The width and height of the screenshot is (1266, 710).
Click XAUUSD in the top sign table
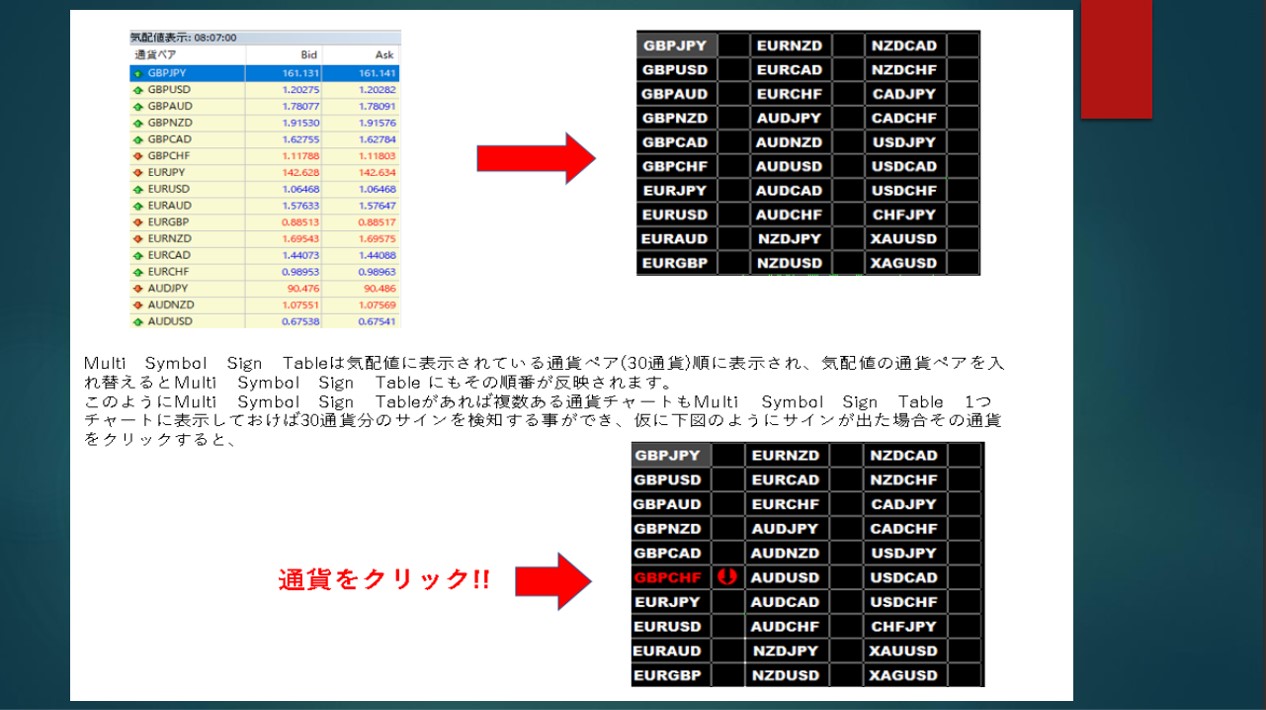point(904,239)
